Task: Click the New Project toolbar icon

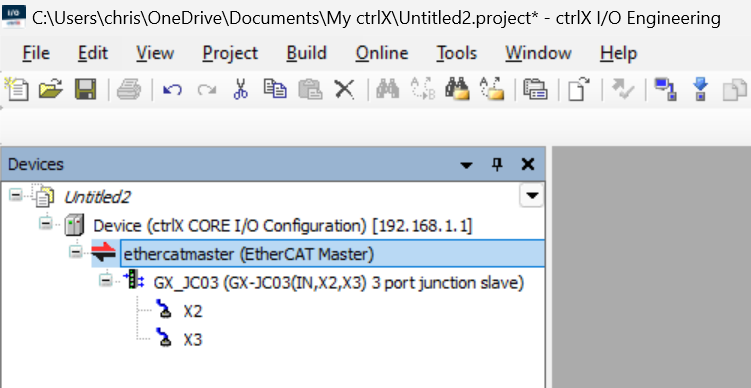Action: click(16, 89)
